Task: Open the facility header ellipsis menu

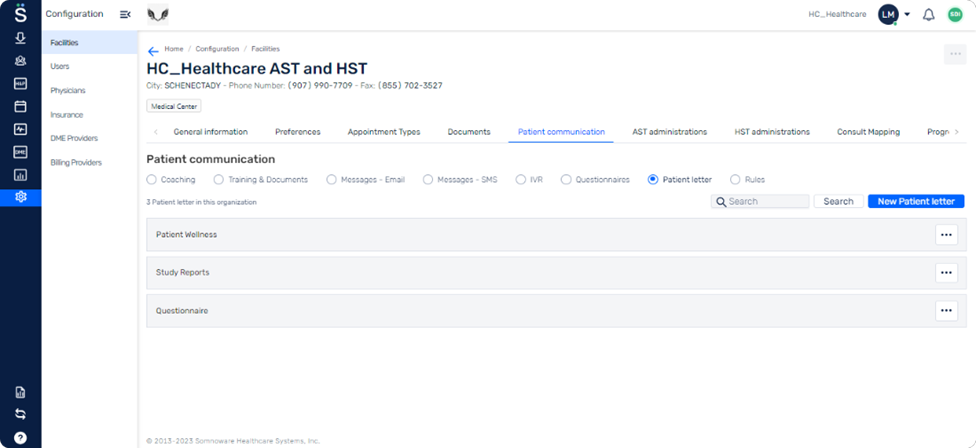Action: tap(955, 54)
